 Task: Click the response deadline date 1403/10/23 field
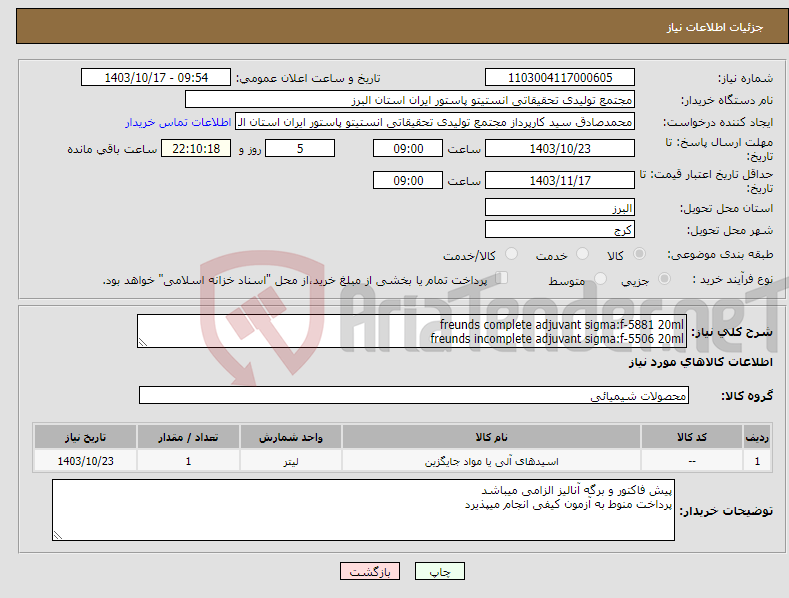coord(560,148)
